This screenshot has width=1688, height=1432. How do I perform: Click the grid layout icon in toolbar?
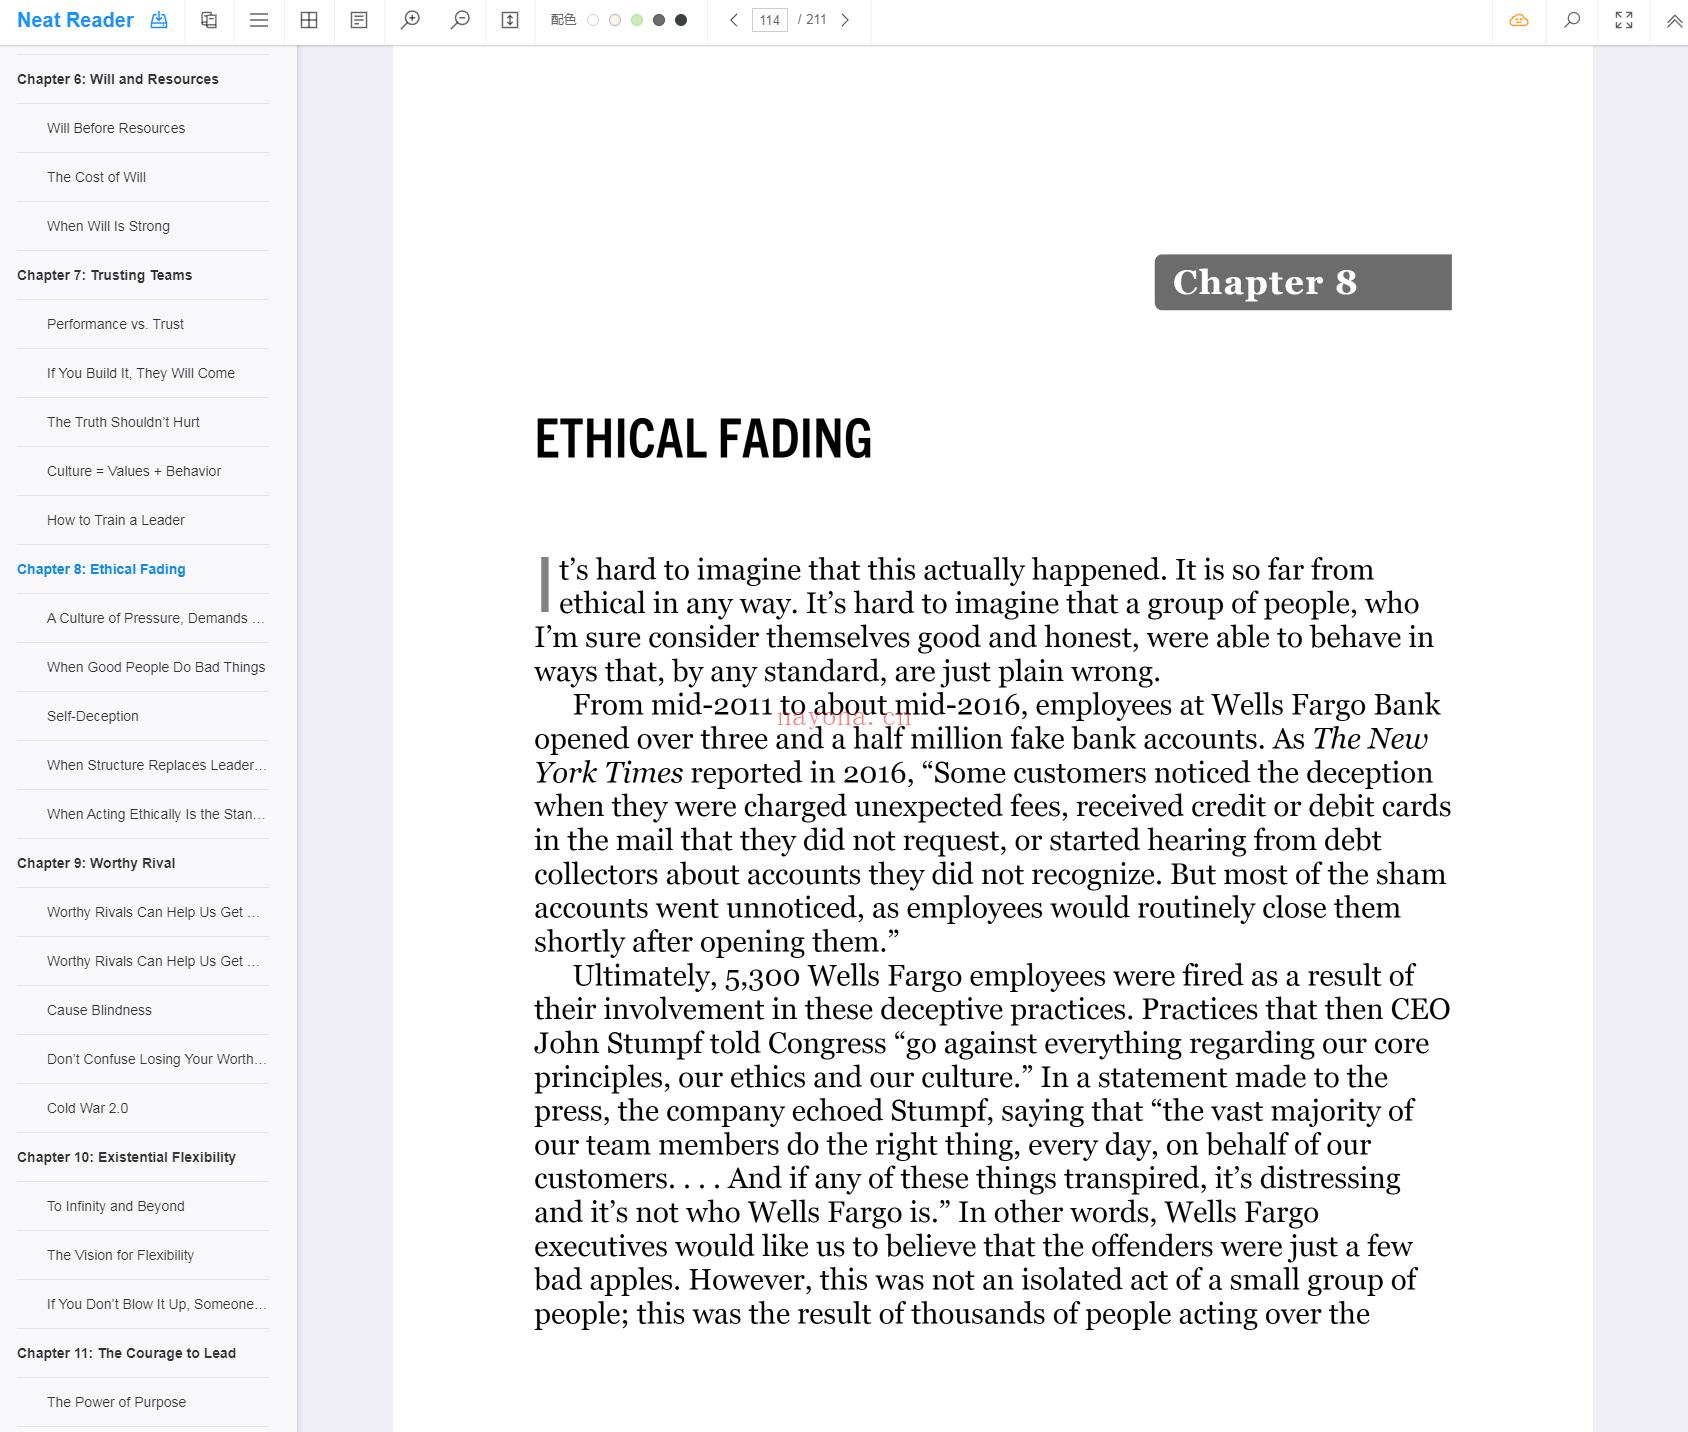309,20
